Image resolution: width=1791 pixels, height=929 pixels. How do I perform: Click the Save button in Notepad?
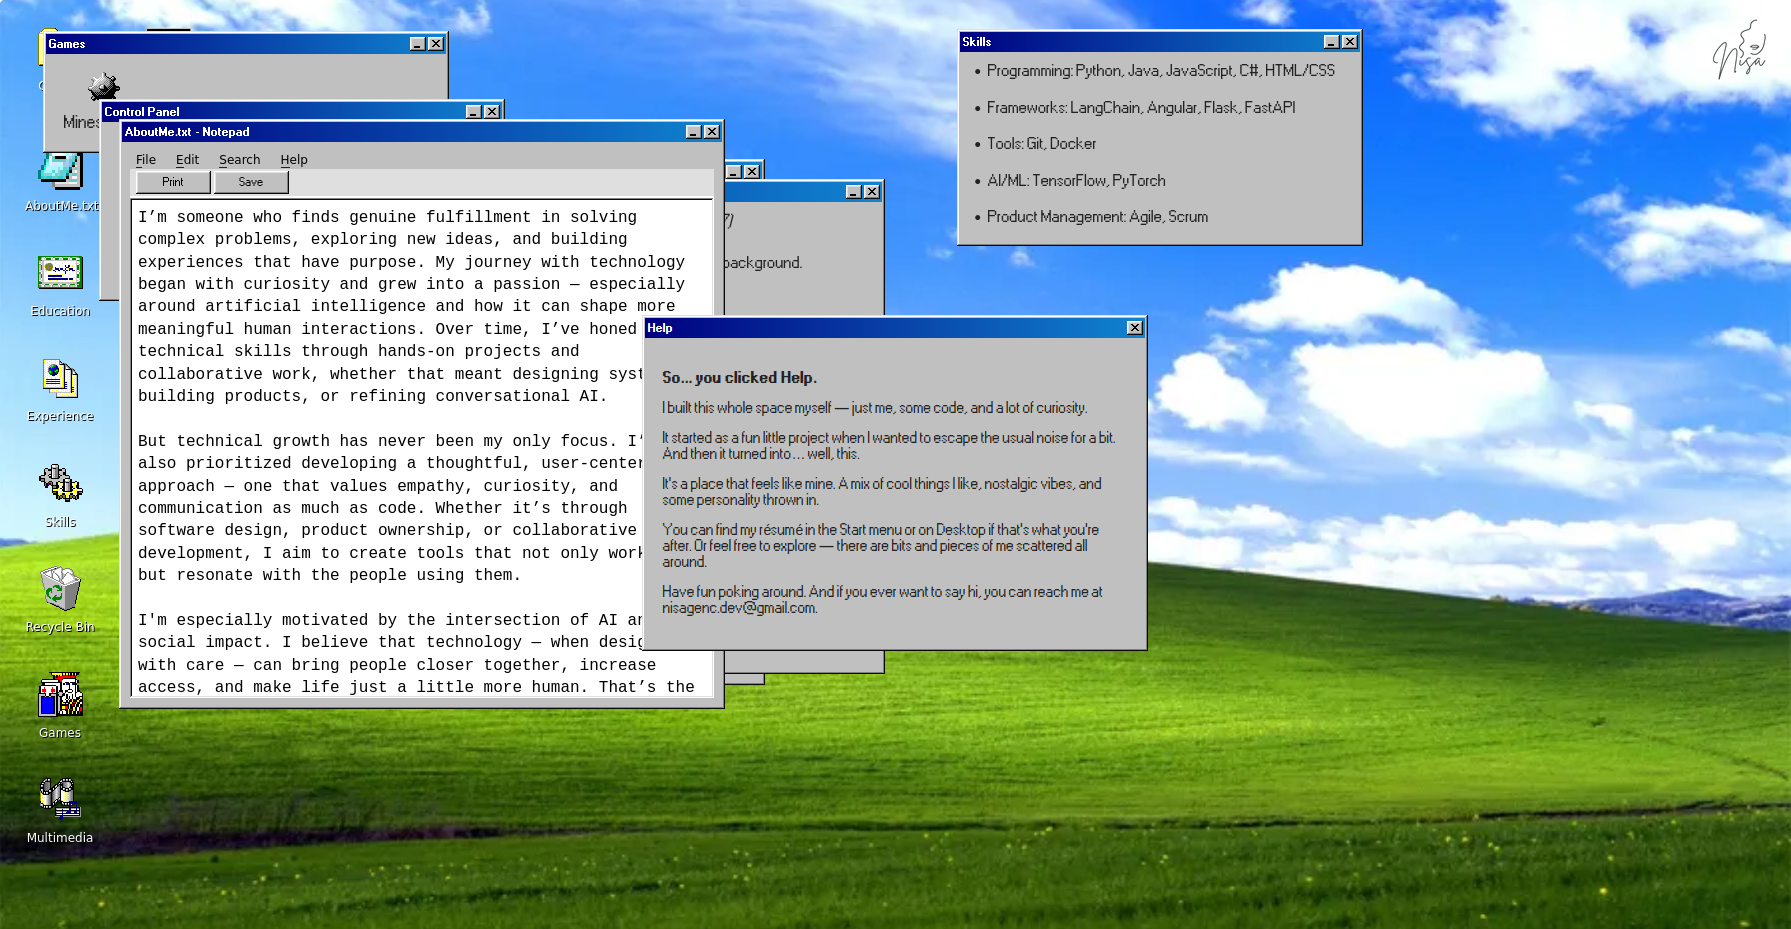[251, 182]
